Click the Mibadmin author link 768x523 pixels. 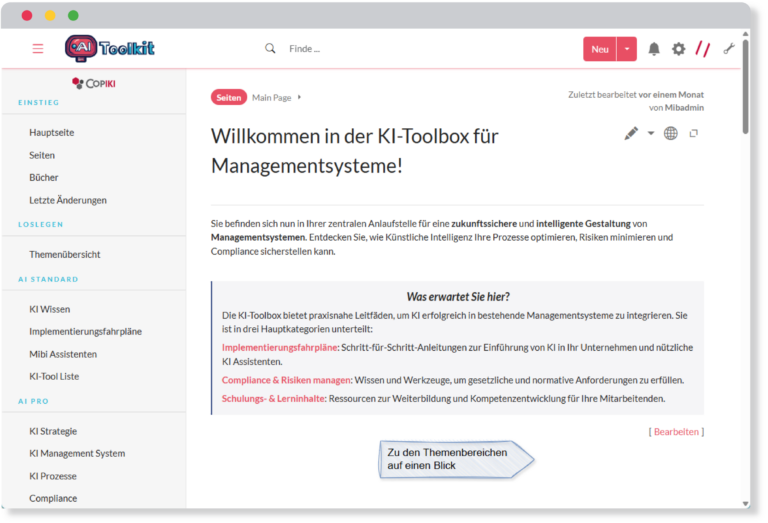[684, 108]
